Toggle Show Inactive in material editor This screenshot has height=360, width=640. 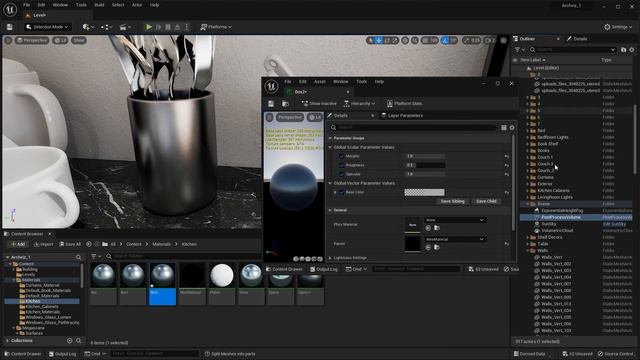click(x=319, y=104)
